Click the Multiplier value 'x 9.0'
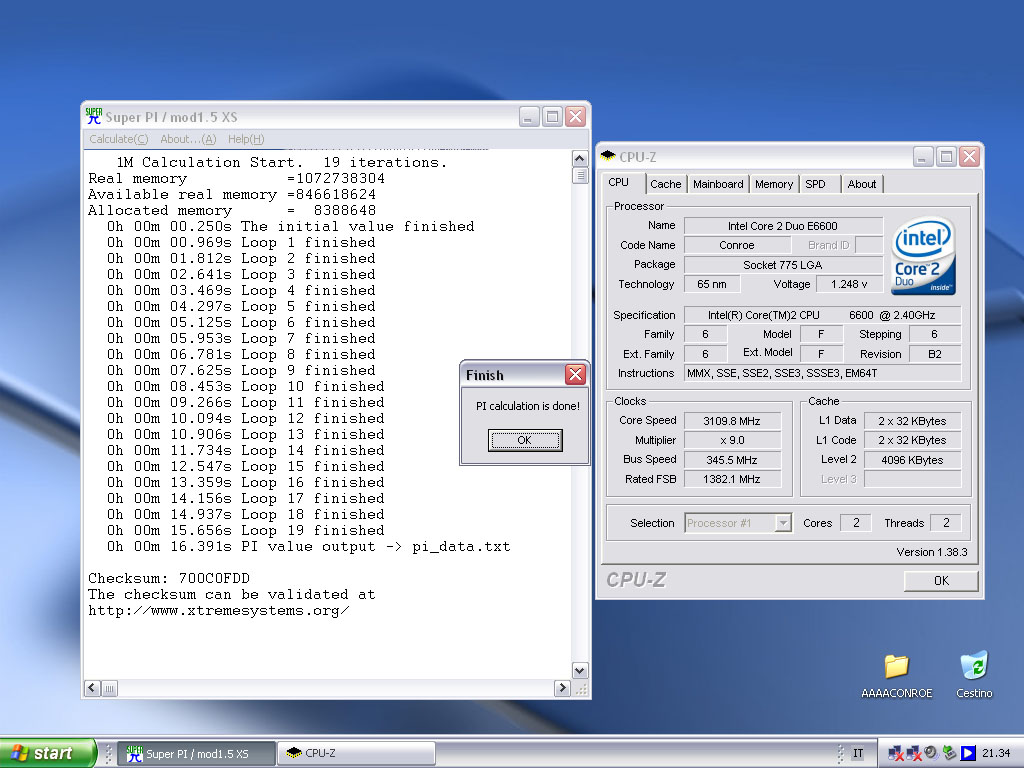 pyautogui.click(x=731, y=440)
